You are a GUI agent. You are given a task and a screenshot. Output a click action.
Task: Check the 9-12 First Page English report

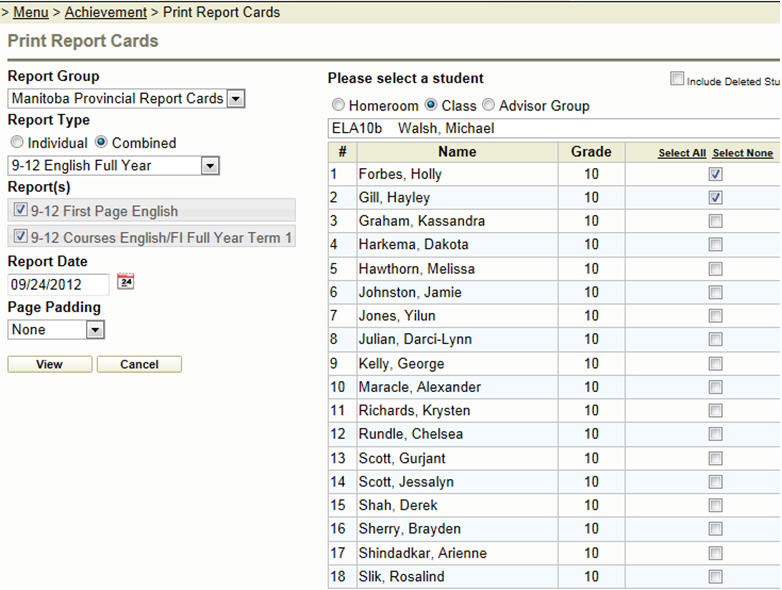click(22, 211)
